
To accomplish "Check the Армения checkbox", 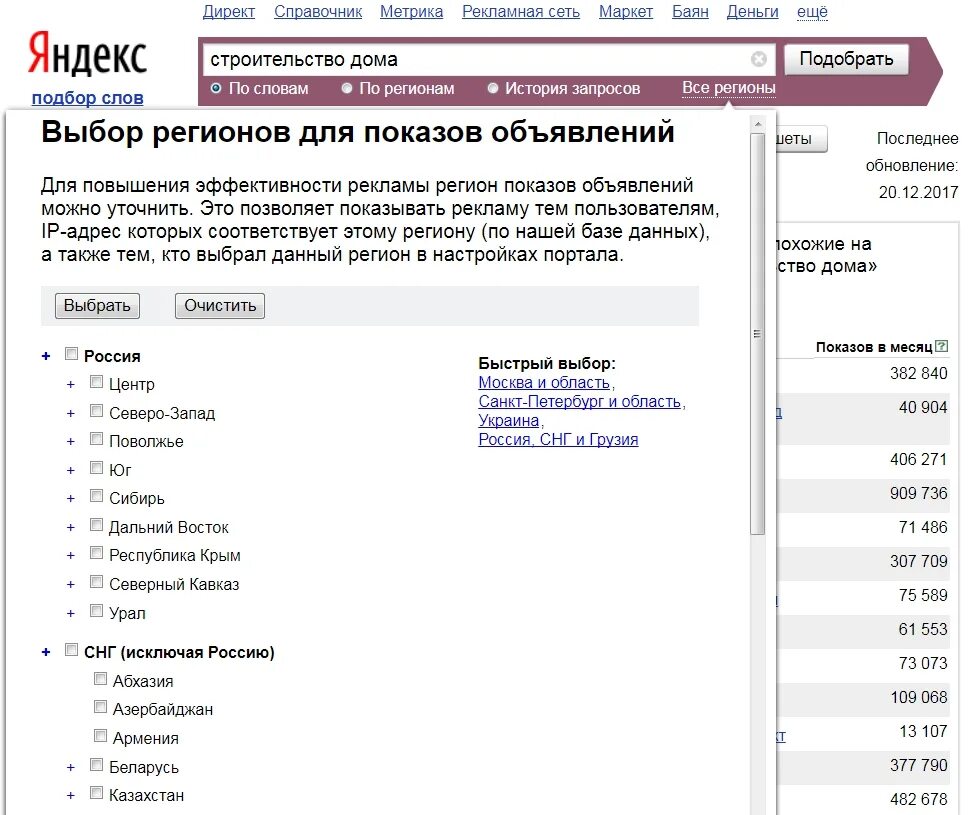I will (100, 736).
